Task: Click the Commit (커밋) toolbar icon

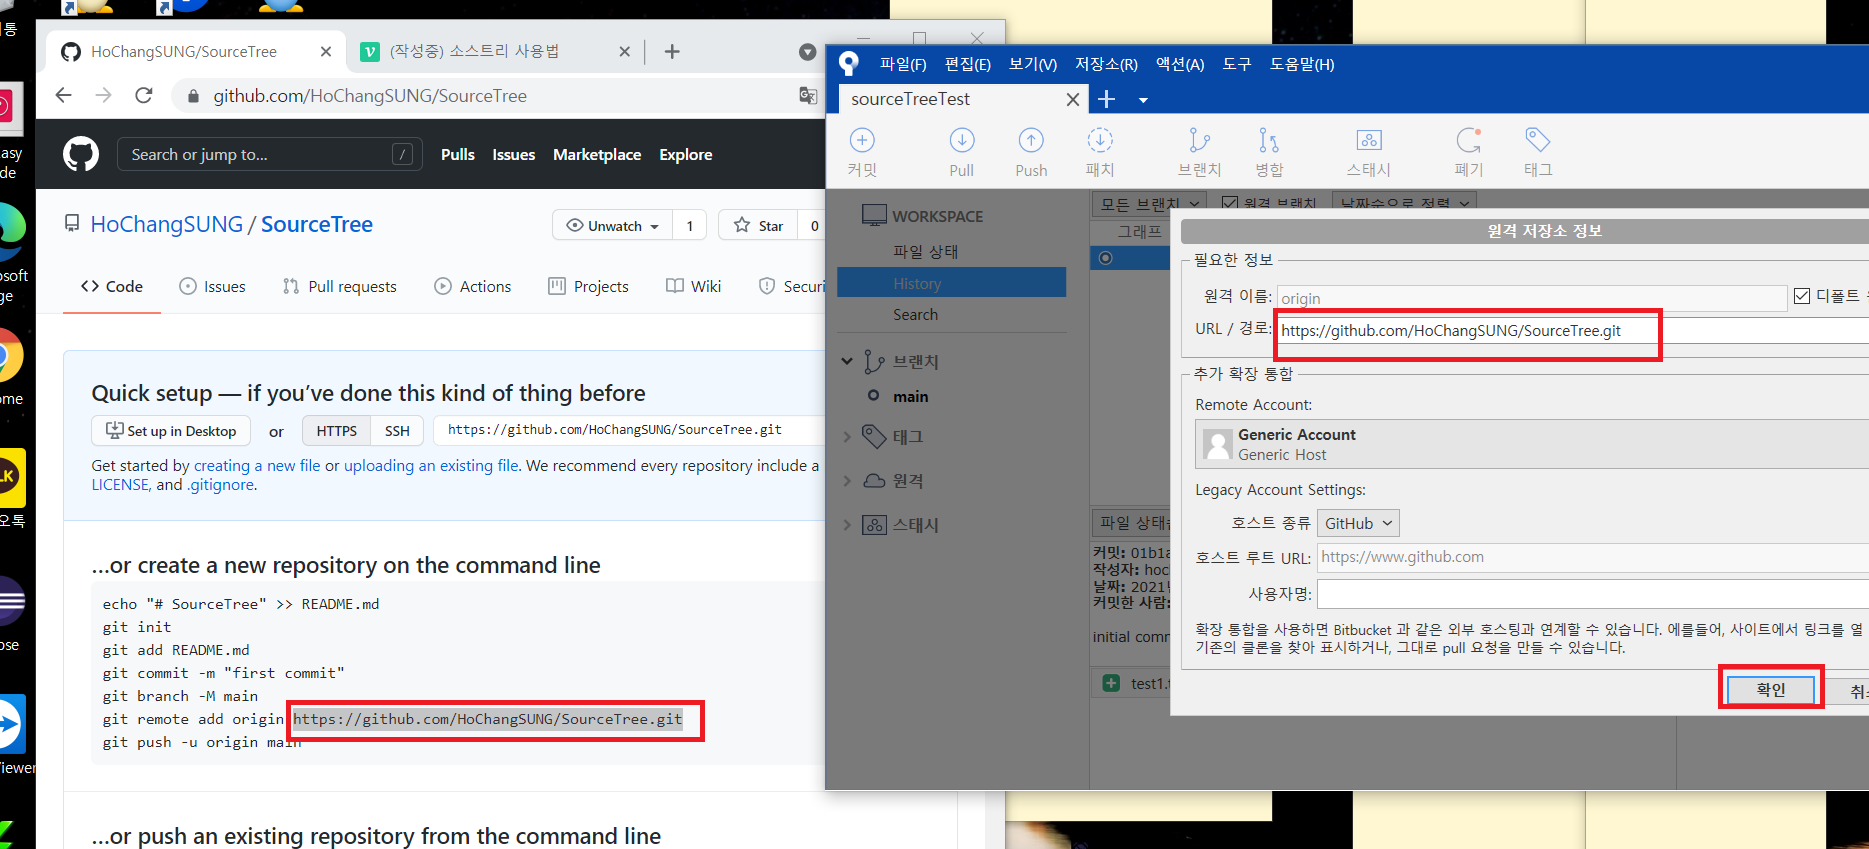Action: tap(862, 140)
